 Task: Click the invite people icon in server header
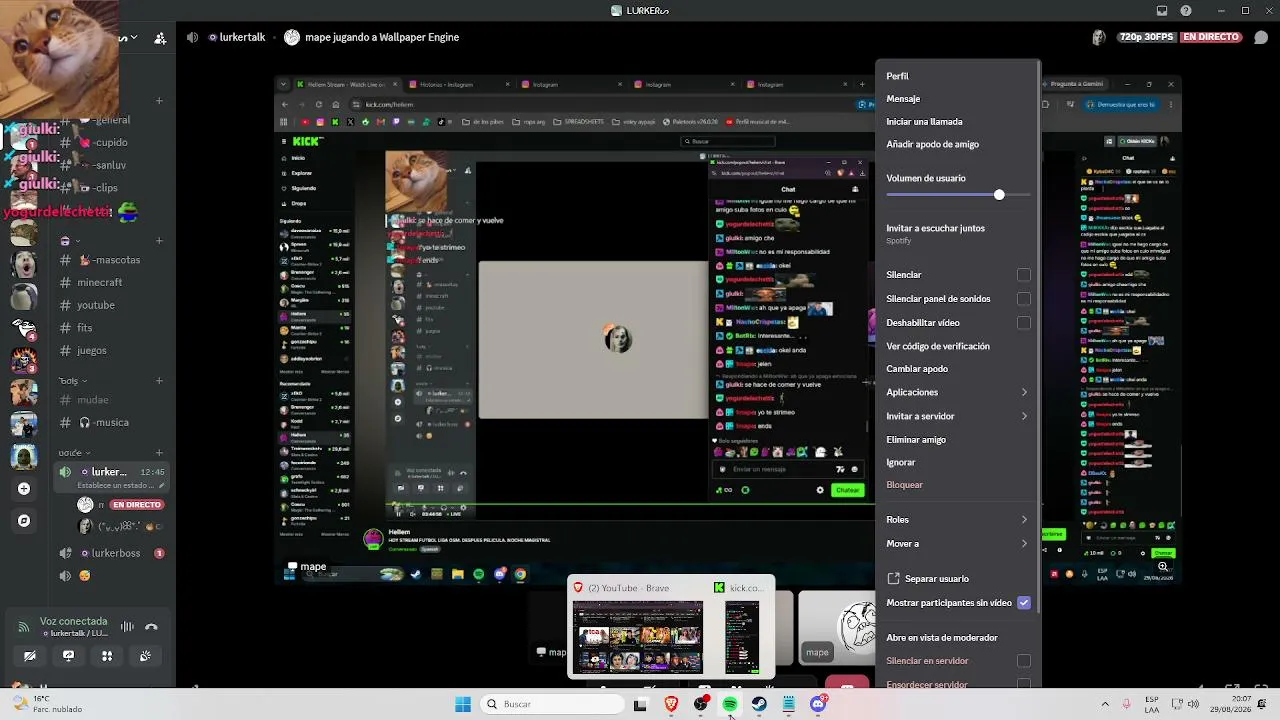tap(160, 38)
